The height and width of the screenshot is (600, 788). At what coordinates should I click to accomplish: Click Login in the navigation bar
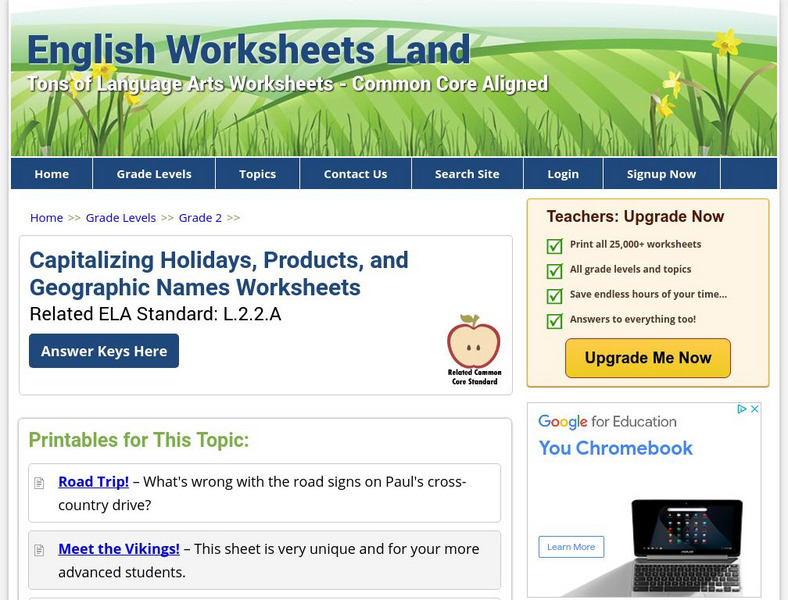click(563, 174)
